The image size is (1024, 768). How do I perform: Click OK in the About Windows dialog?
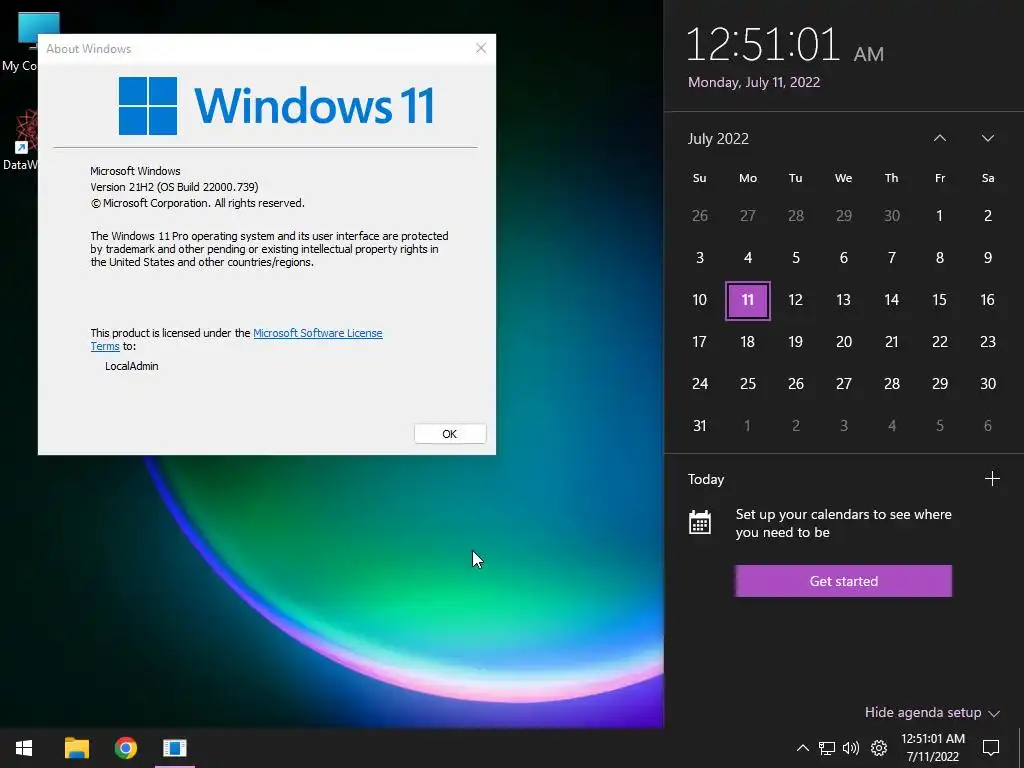450,434
